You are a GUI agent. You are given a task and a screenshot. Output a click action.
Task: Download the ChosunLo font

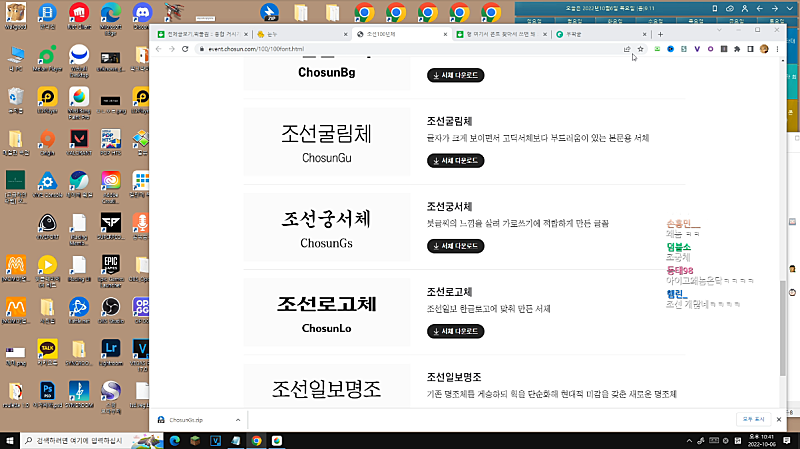tap(456, 331)
